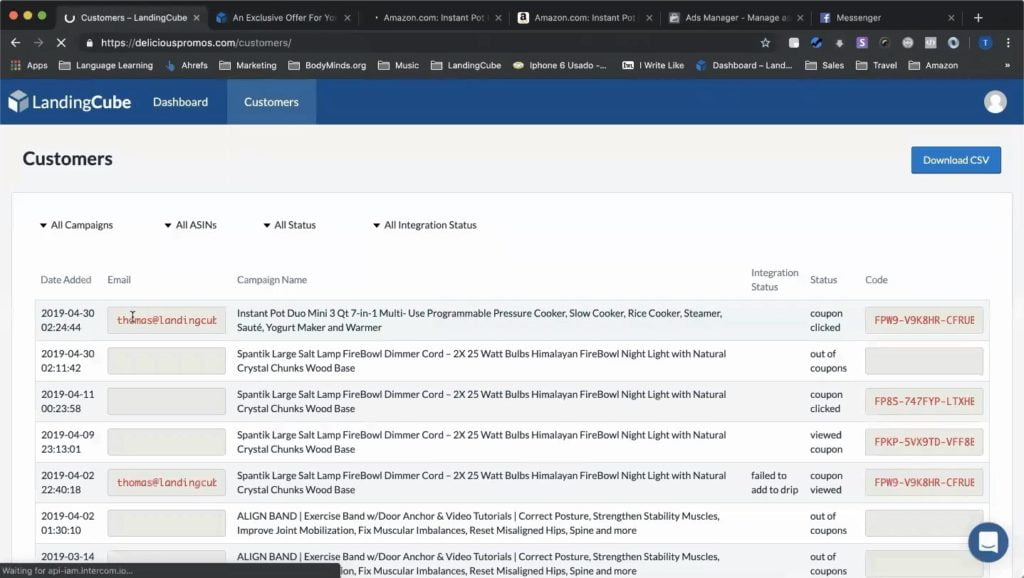Image resolution: width=1024 pixels, height=578 pixels.
Task: Click the 'viewed coupon' status cell
Action: [x=826, y=442]
